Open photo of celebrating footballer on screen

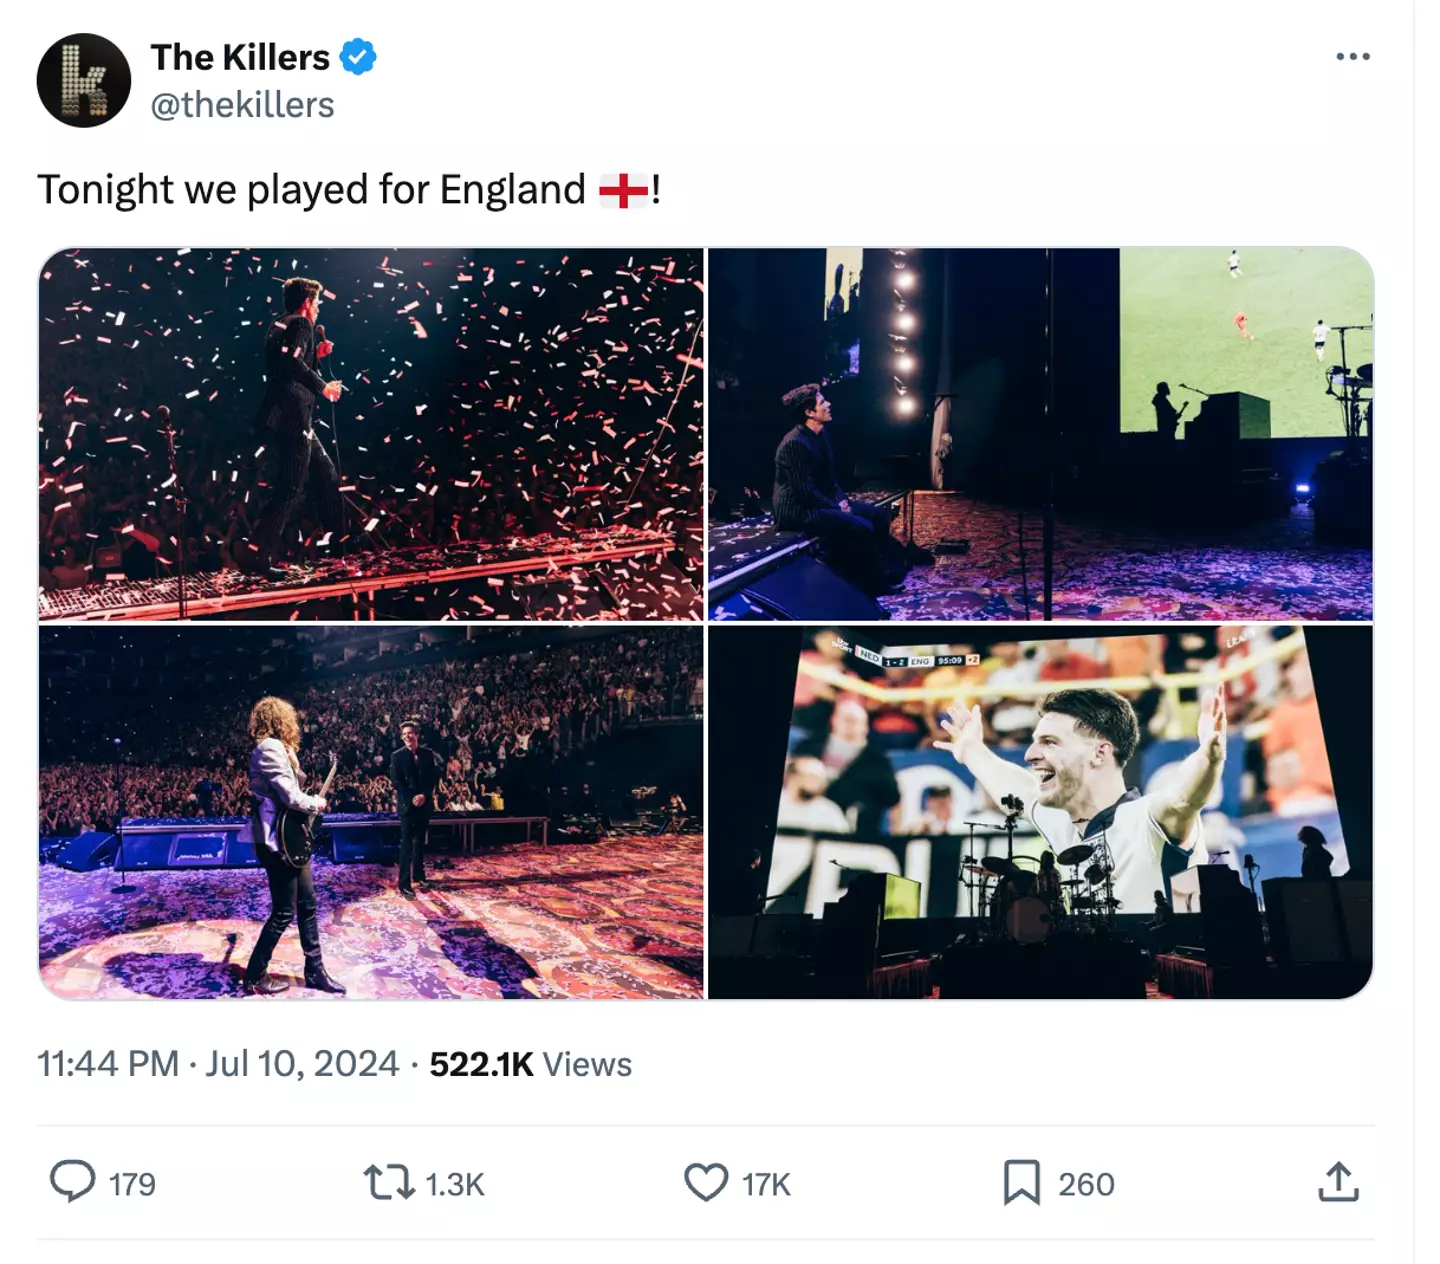1040,812
